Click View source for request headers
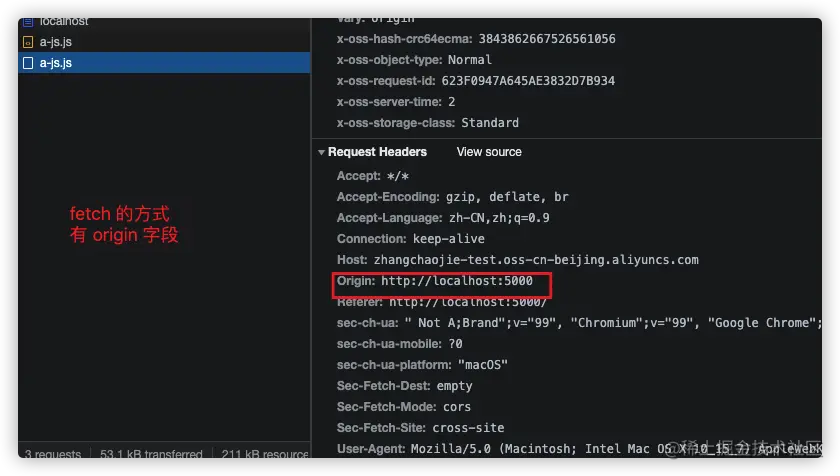Image resolution: width=840 pixels, height=476 pixels. pos(489,152)
